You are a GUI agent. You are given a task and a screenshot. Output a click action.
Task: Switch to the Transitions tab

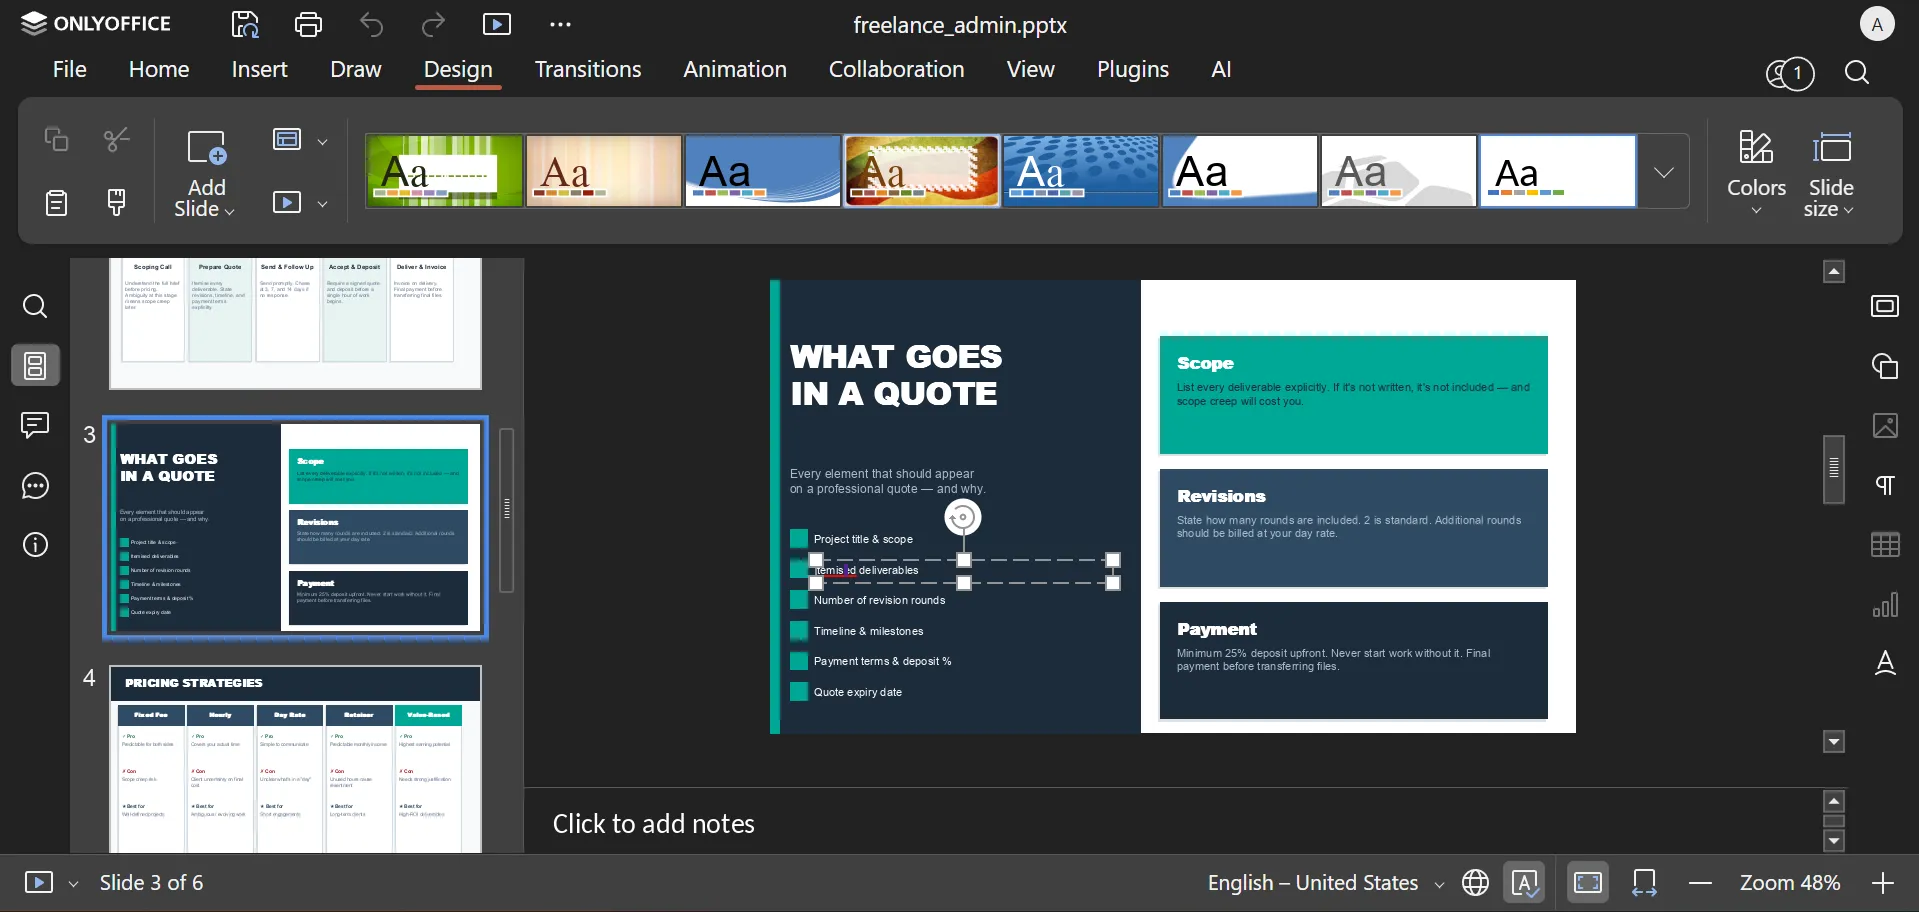pos(588,70)
